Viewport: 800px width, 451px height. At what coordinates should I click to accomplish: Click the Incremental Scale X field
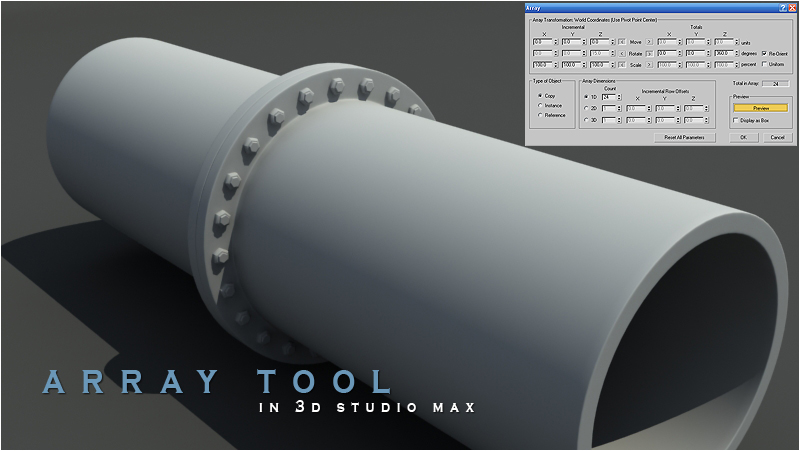click(x=542, y=65)
